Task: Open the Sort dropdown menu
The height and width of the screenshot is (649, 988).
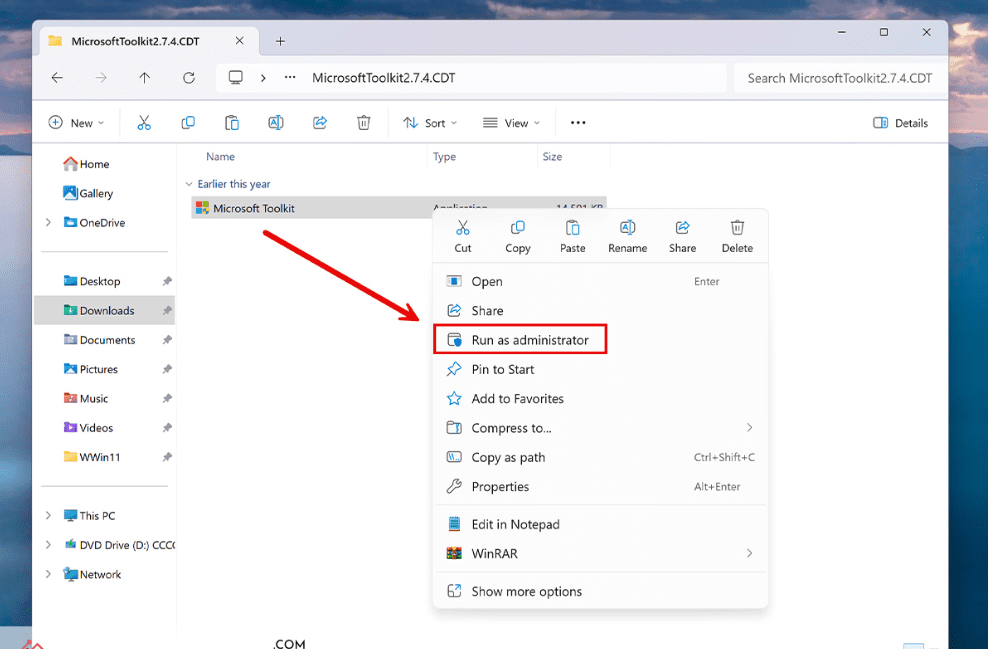Action: [430, 123]
